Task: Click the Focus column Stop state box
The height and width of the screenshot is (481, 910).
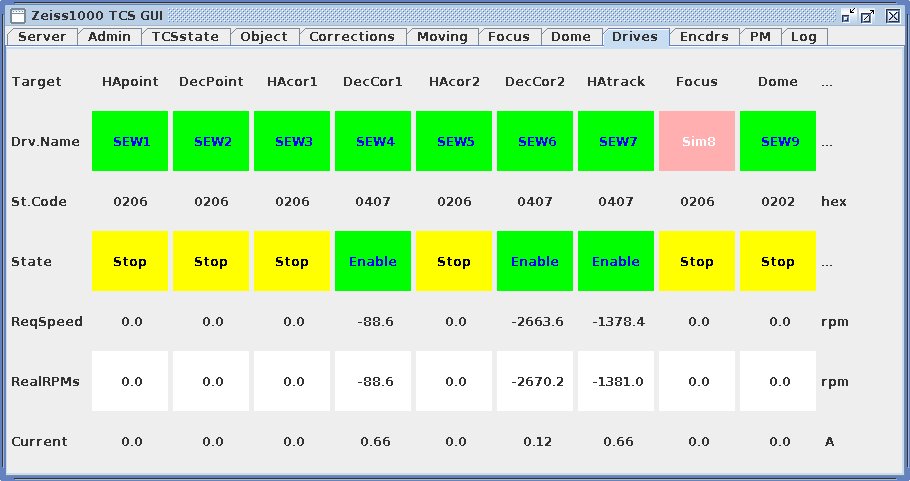Action: coord(697,261)
